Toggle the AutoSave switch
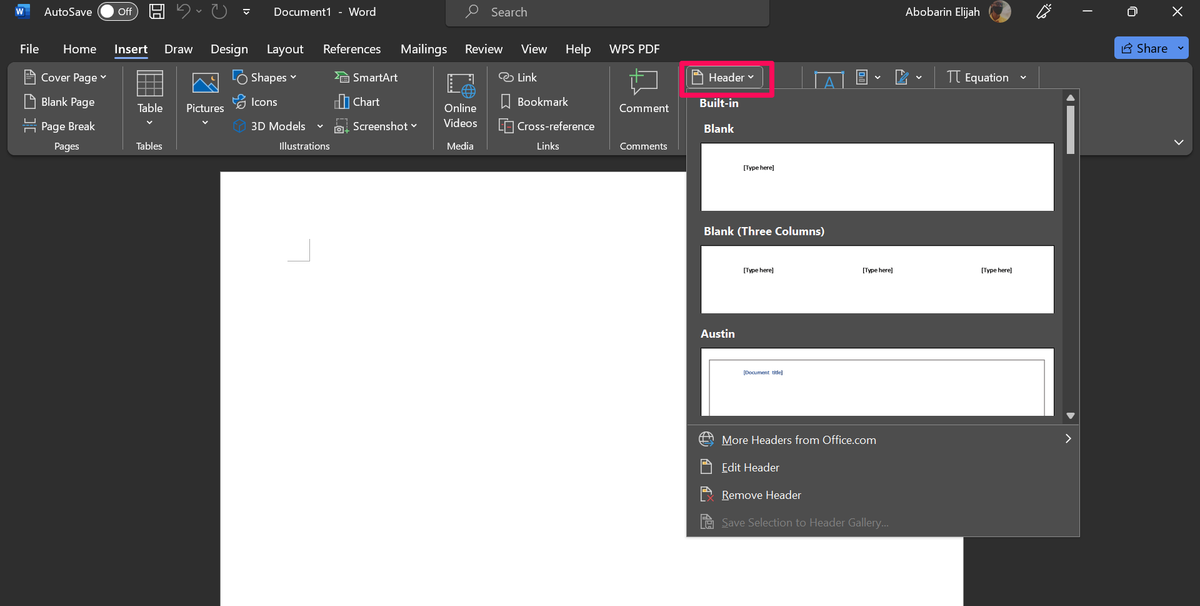1200x606 pixels. [x=118, y=12]
